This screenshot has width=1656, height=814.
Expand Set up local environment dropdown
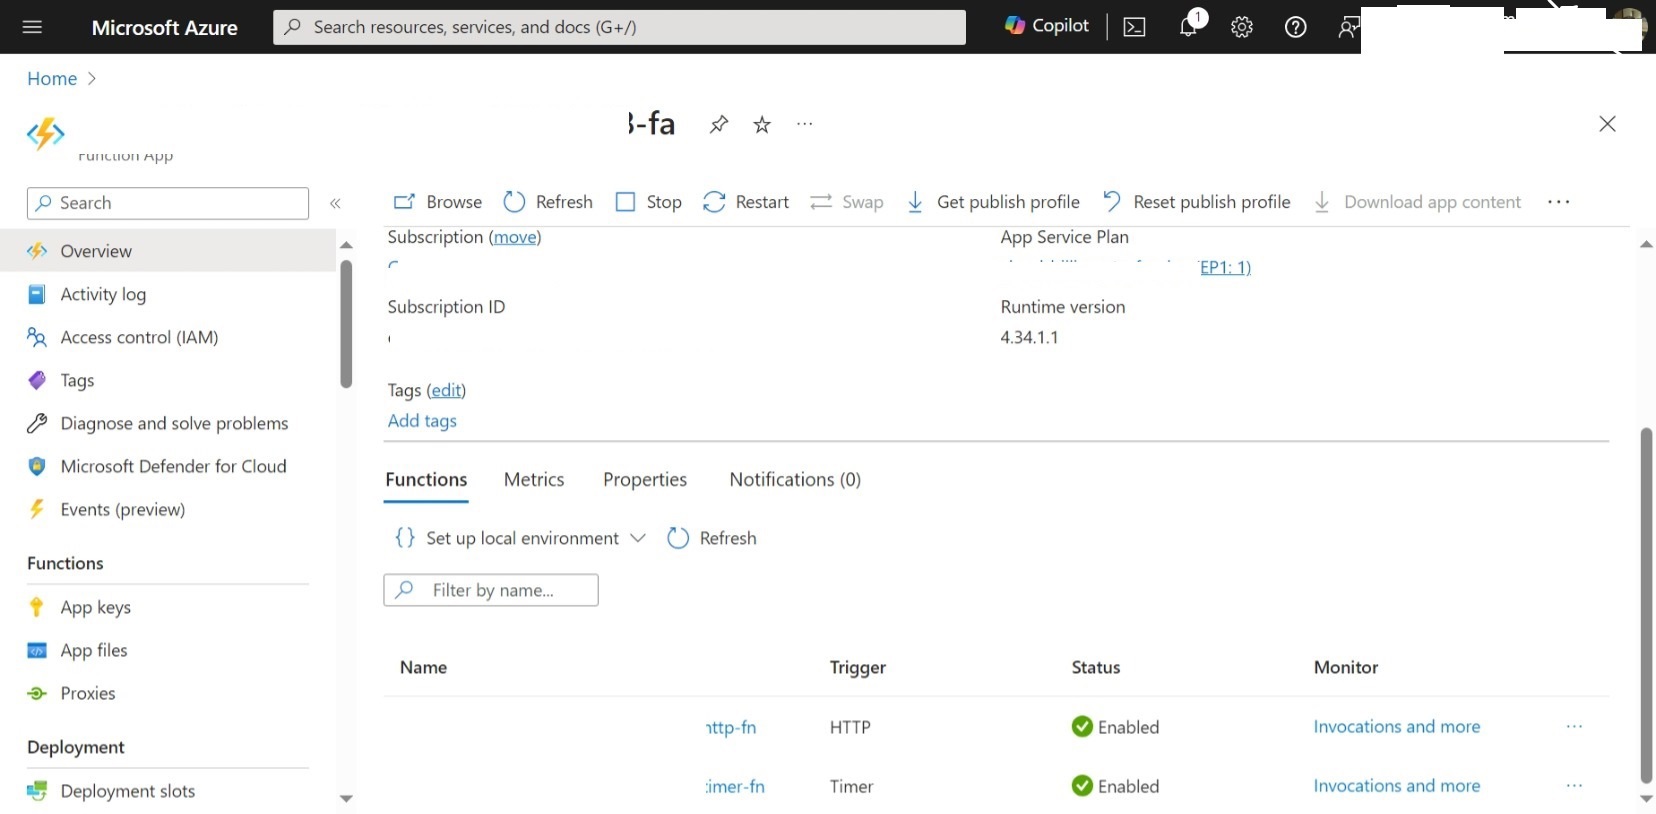(520, 538)
